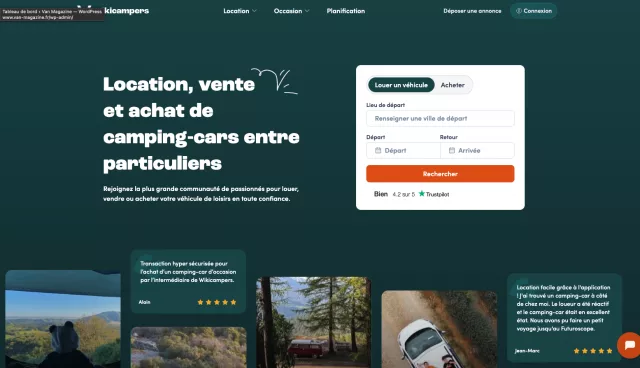Viewport: 640px width, 368px height.
Task: Click the calendar icon in Arrivée field
Action: click(x=452, y=151)
